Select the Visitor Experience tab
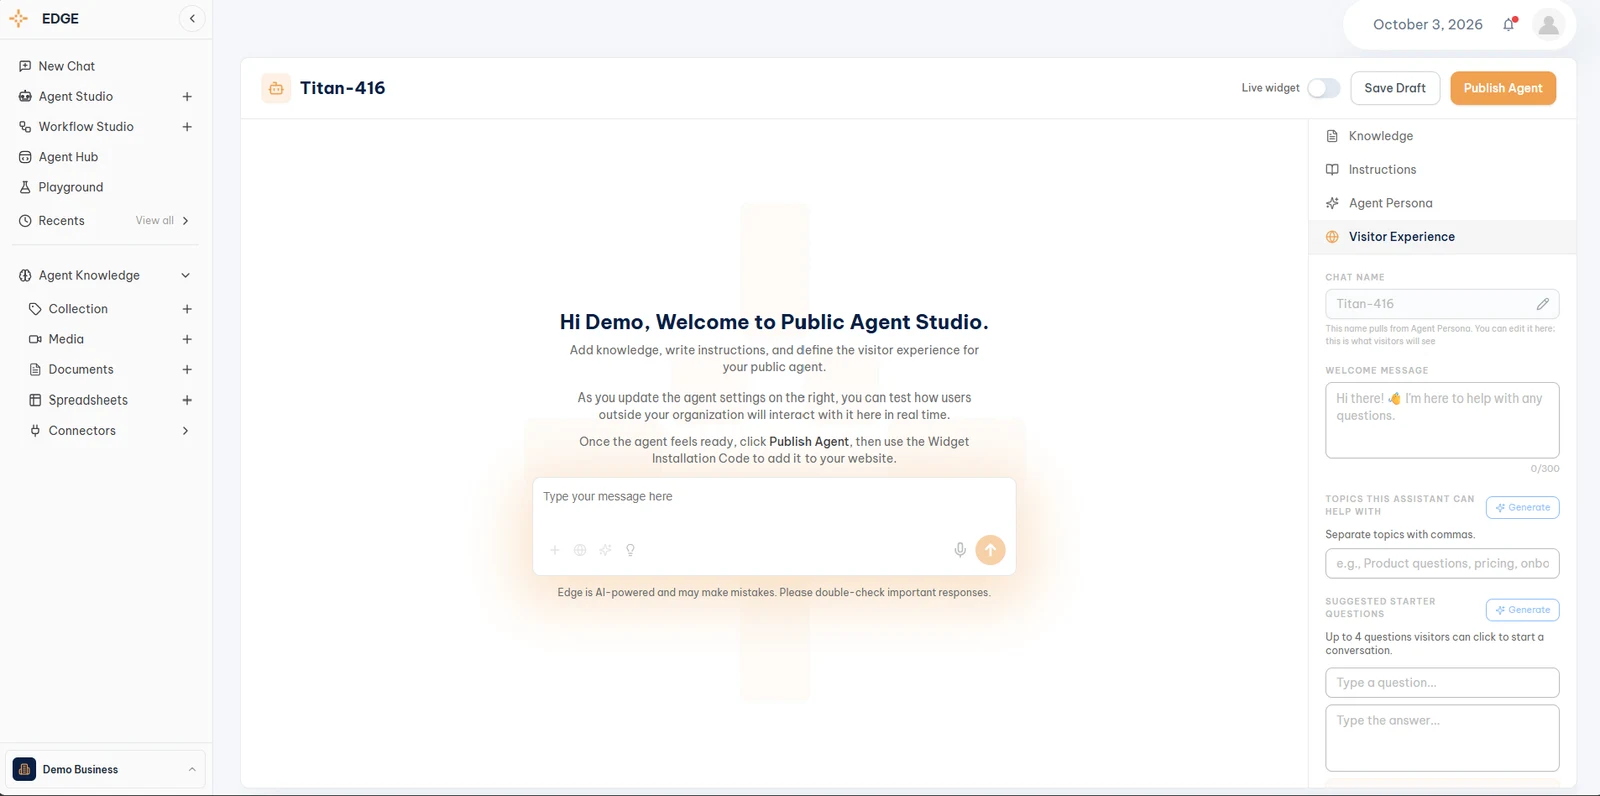The height and width of the screenshot is (796, 1600). tap(1442, 237)
